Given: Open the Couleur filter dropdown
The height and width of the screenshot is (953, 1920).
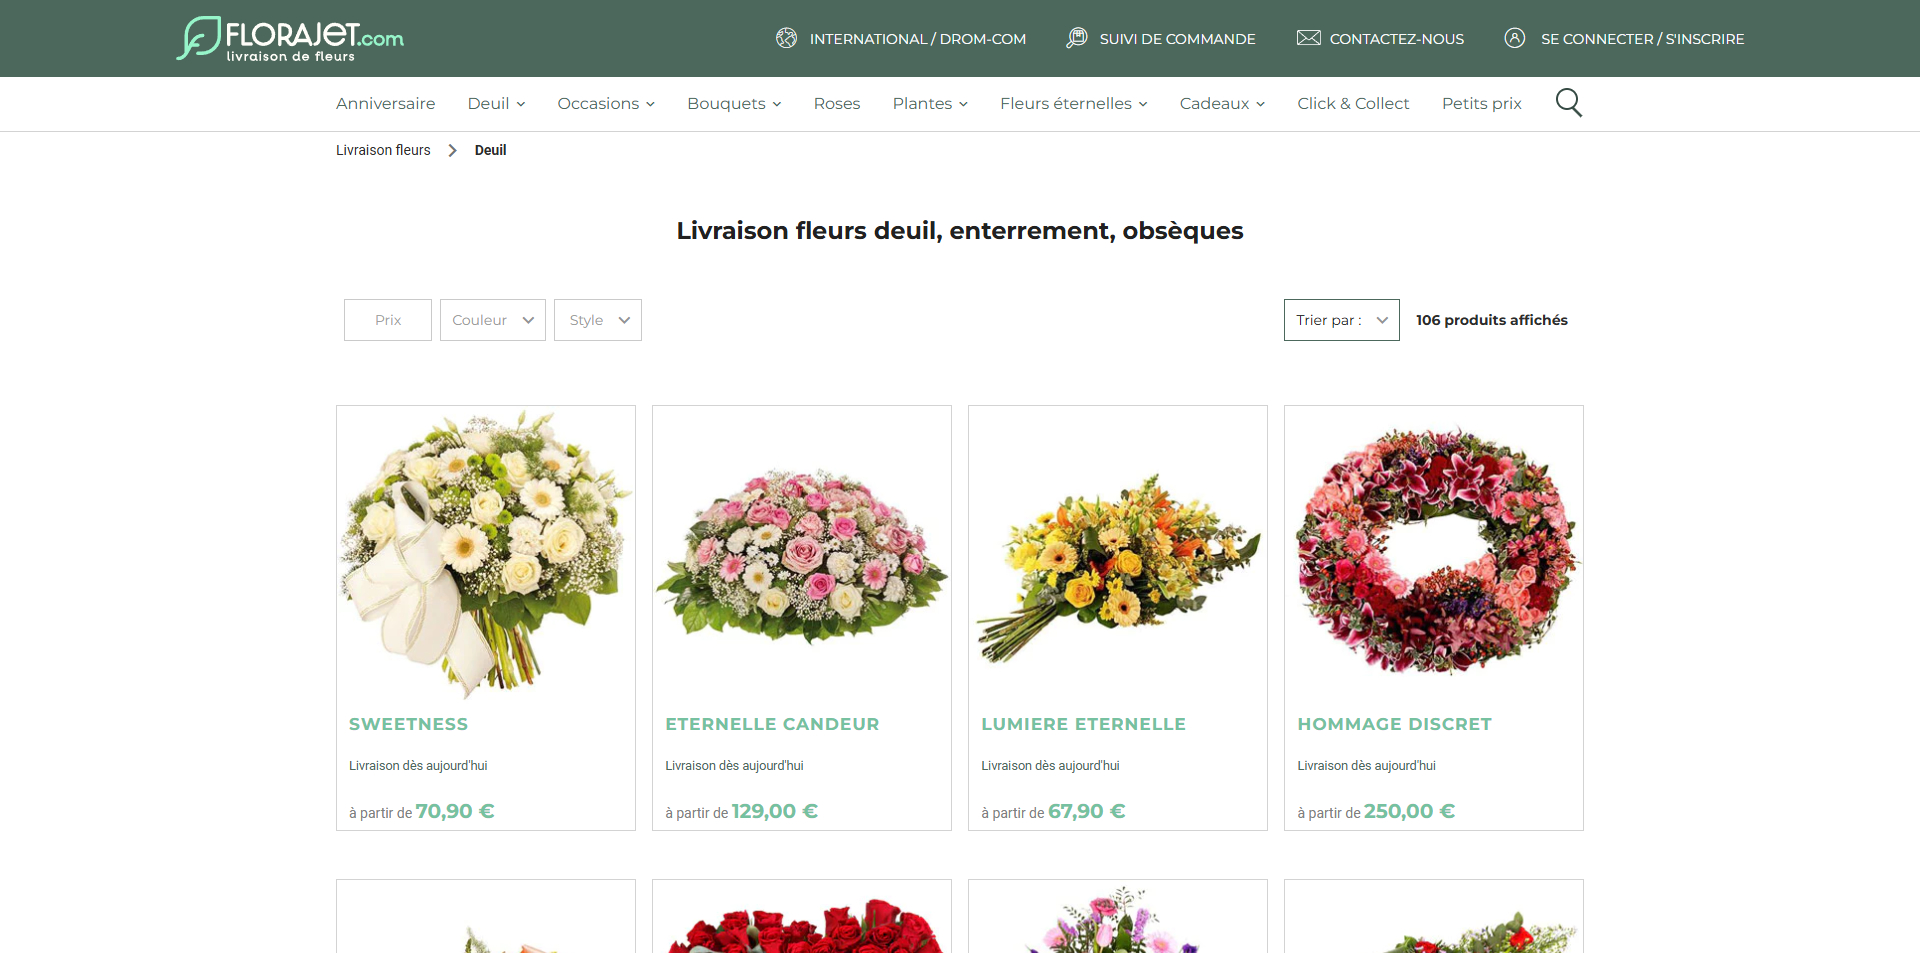Looking at the screenshot, I should 493,320.
